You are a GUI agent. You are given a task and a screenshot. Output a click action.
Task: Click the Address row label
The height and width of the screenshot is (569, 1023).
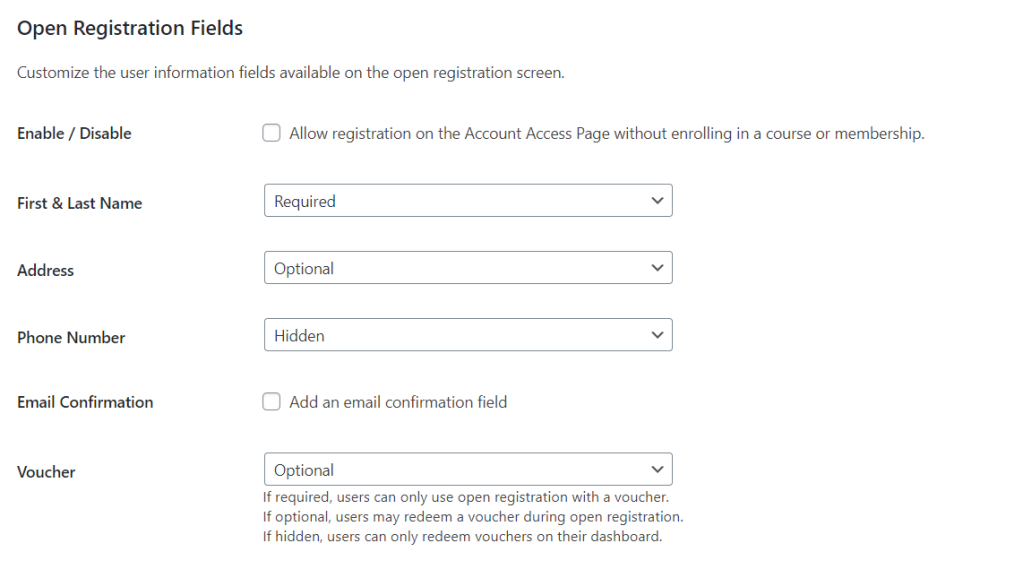(46, 270)
